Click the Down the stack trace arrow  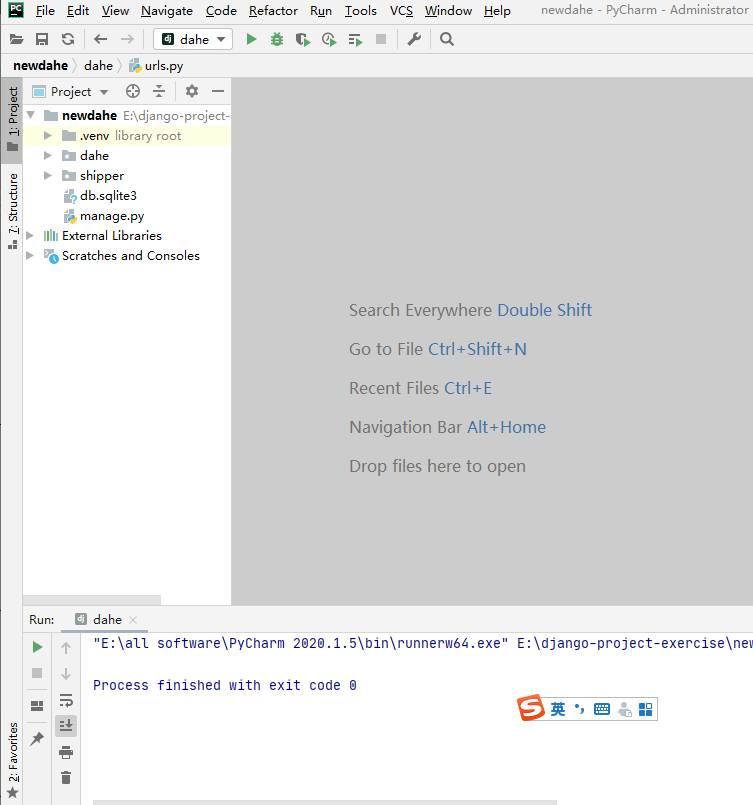click(66, 674)
